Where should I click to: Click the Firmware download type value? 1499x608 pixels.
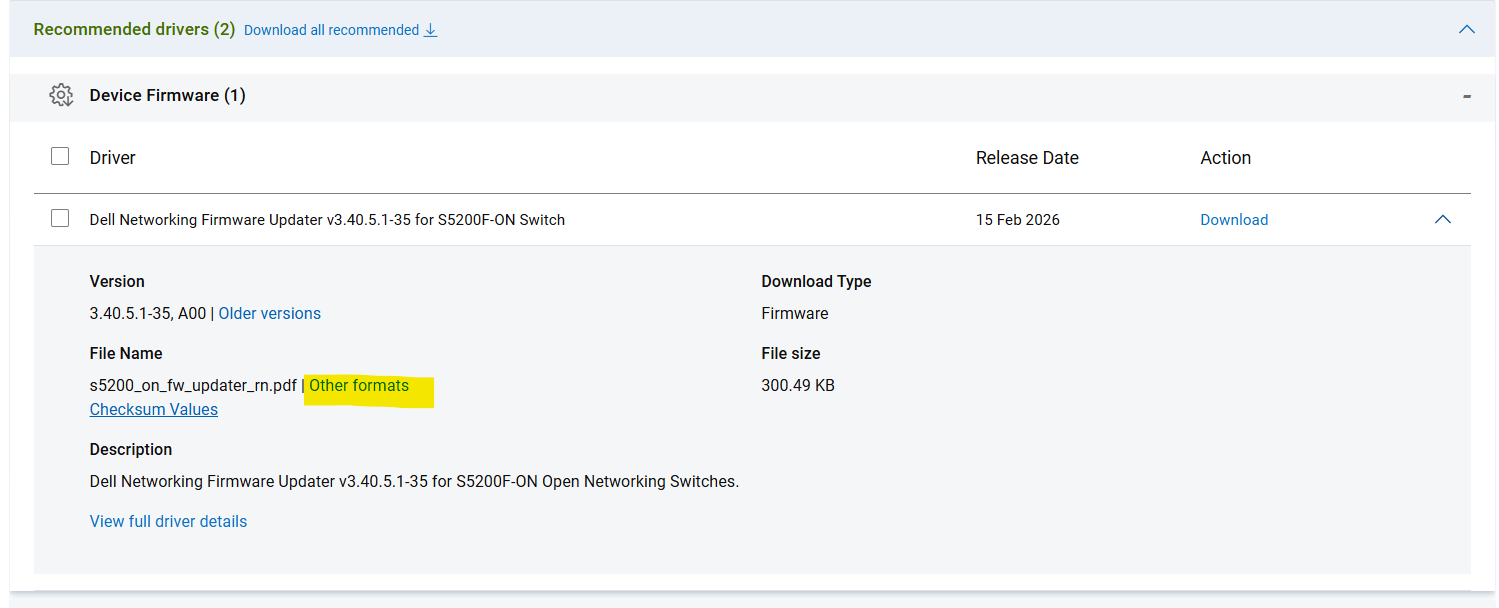coord(795,314)
